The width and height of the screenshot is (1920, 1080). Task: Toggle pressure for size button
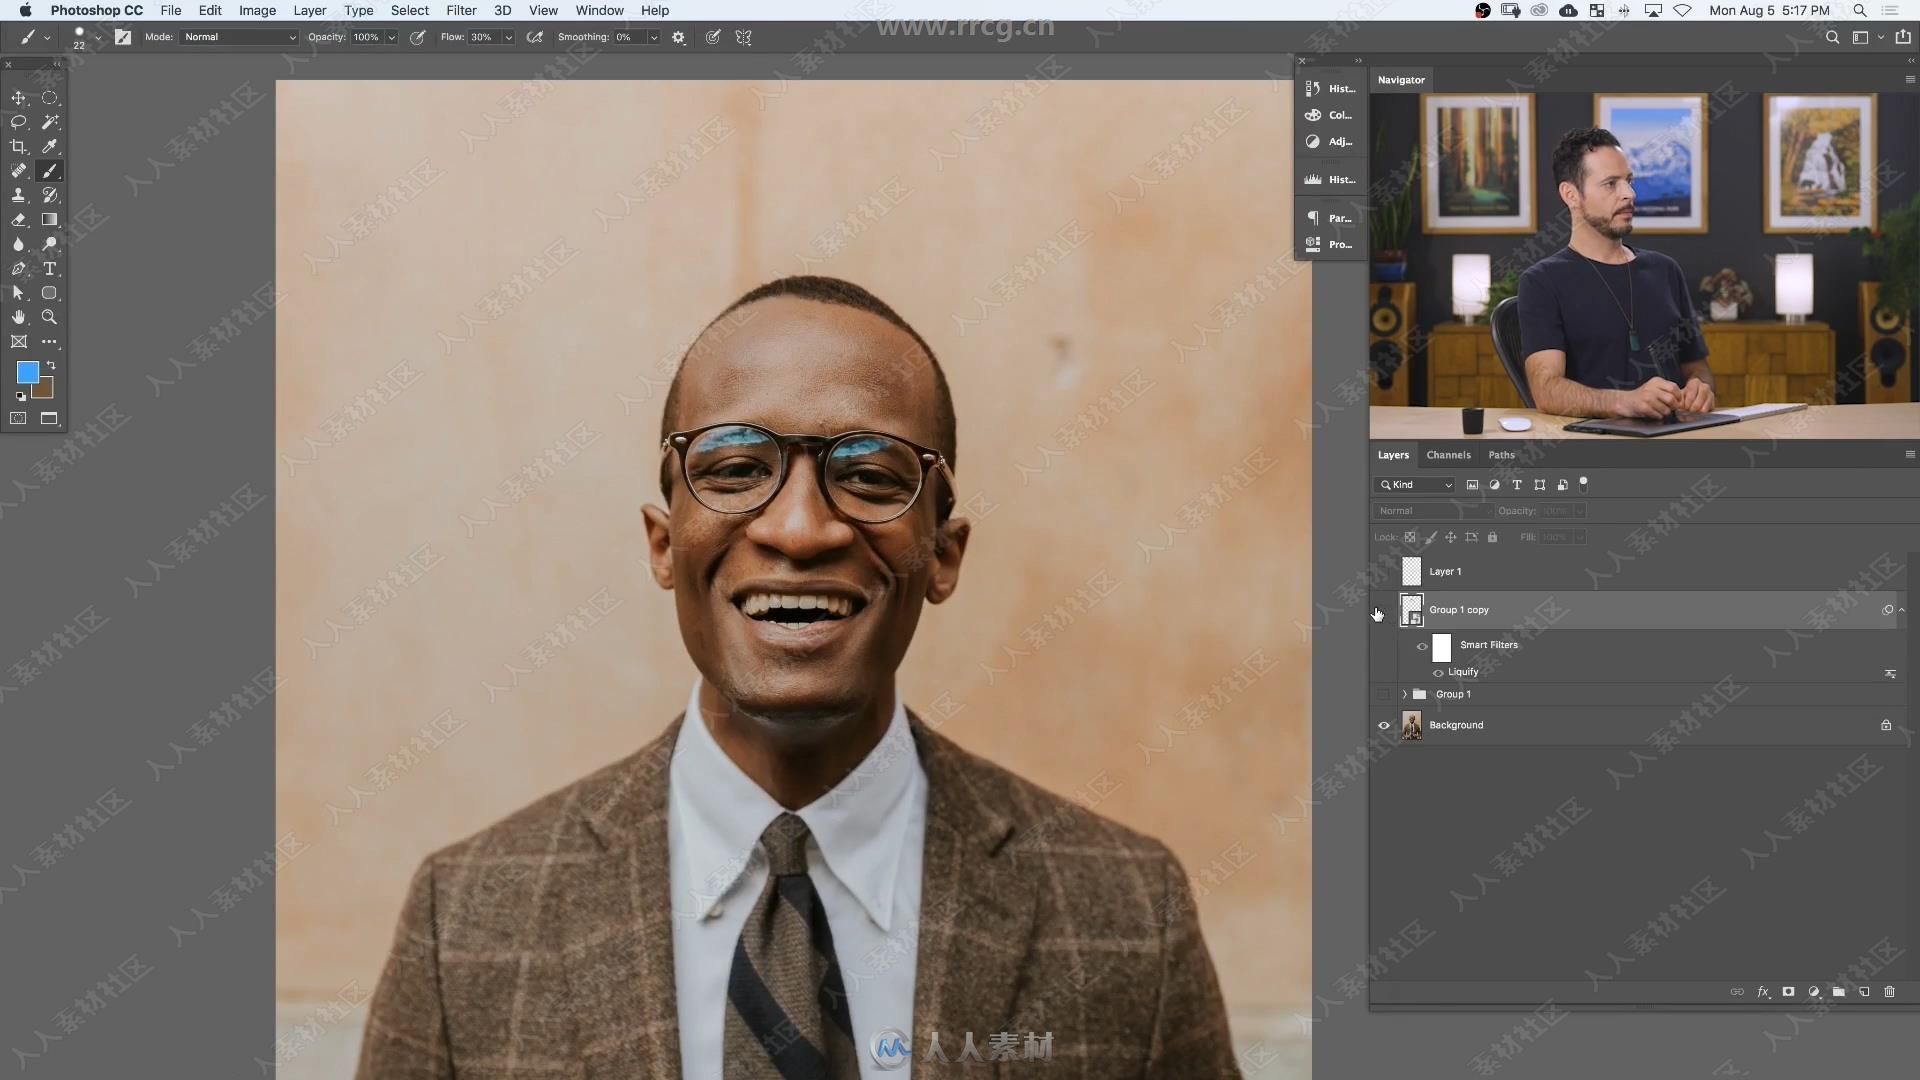713,37
